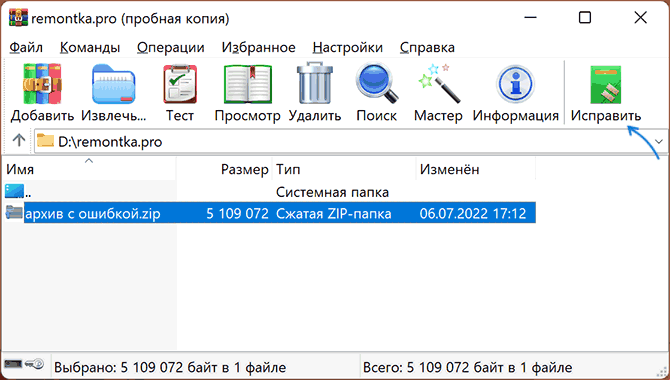This screenshot has width=670, height=380.
Task: Open the Команды menu
Action: point(90,47)
